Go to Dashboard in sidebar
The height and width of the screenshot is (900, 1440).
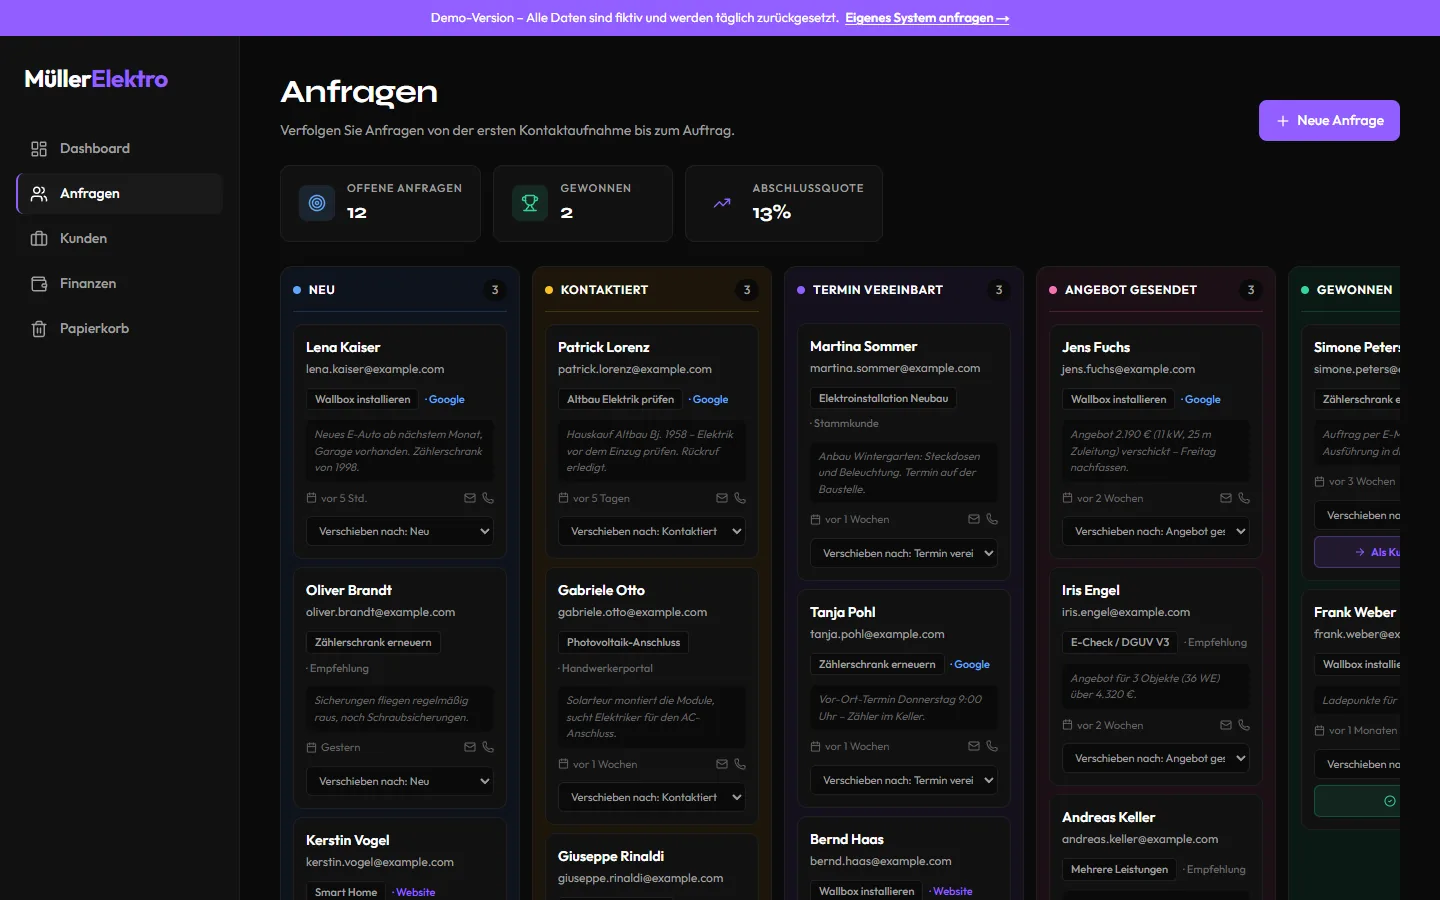tap(119, 148)
